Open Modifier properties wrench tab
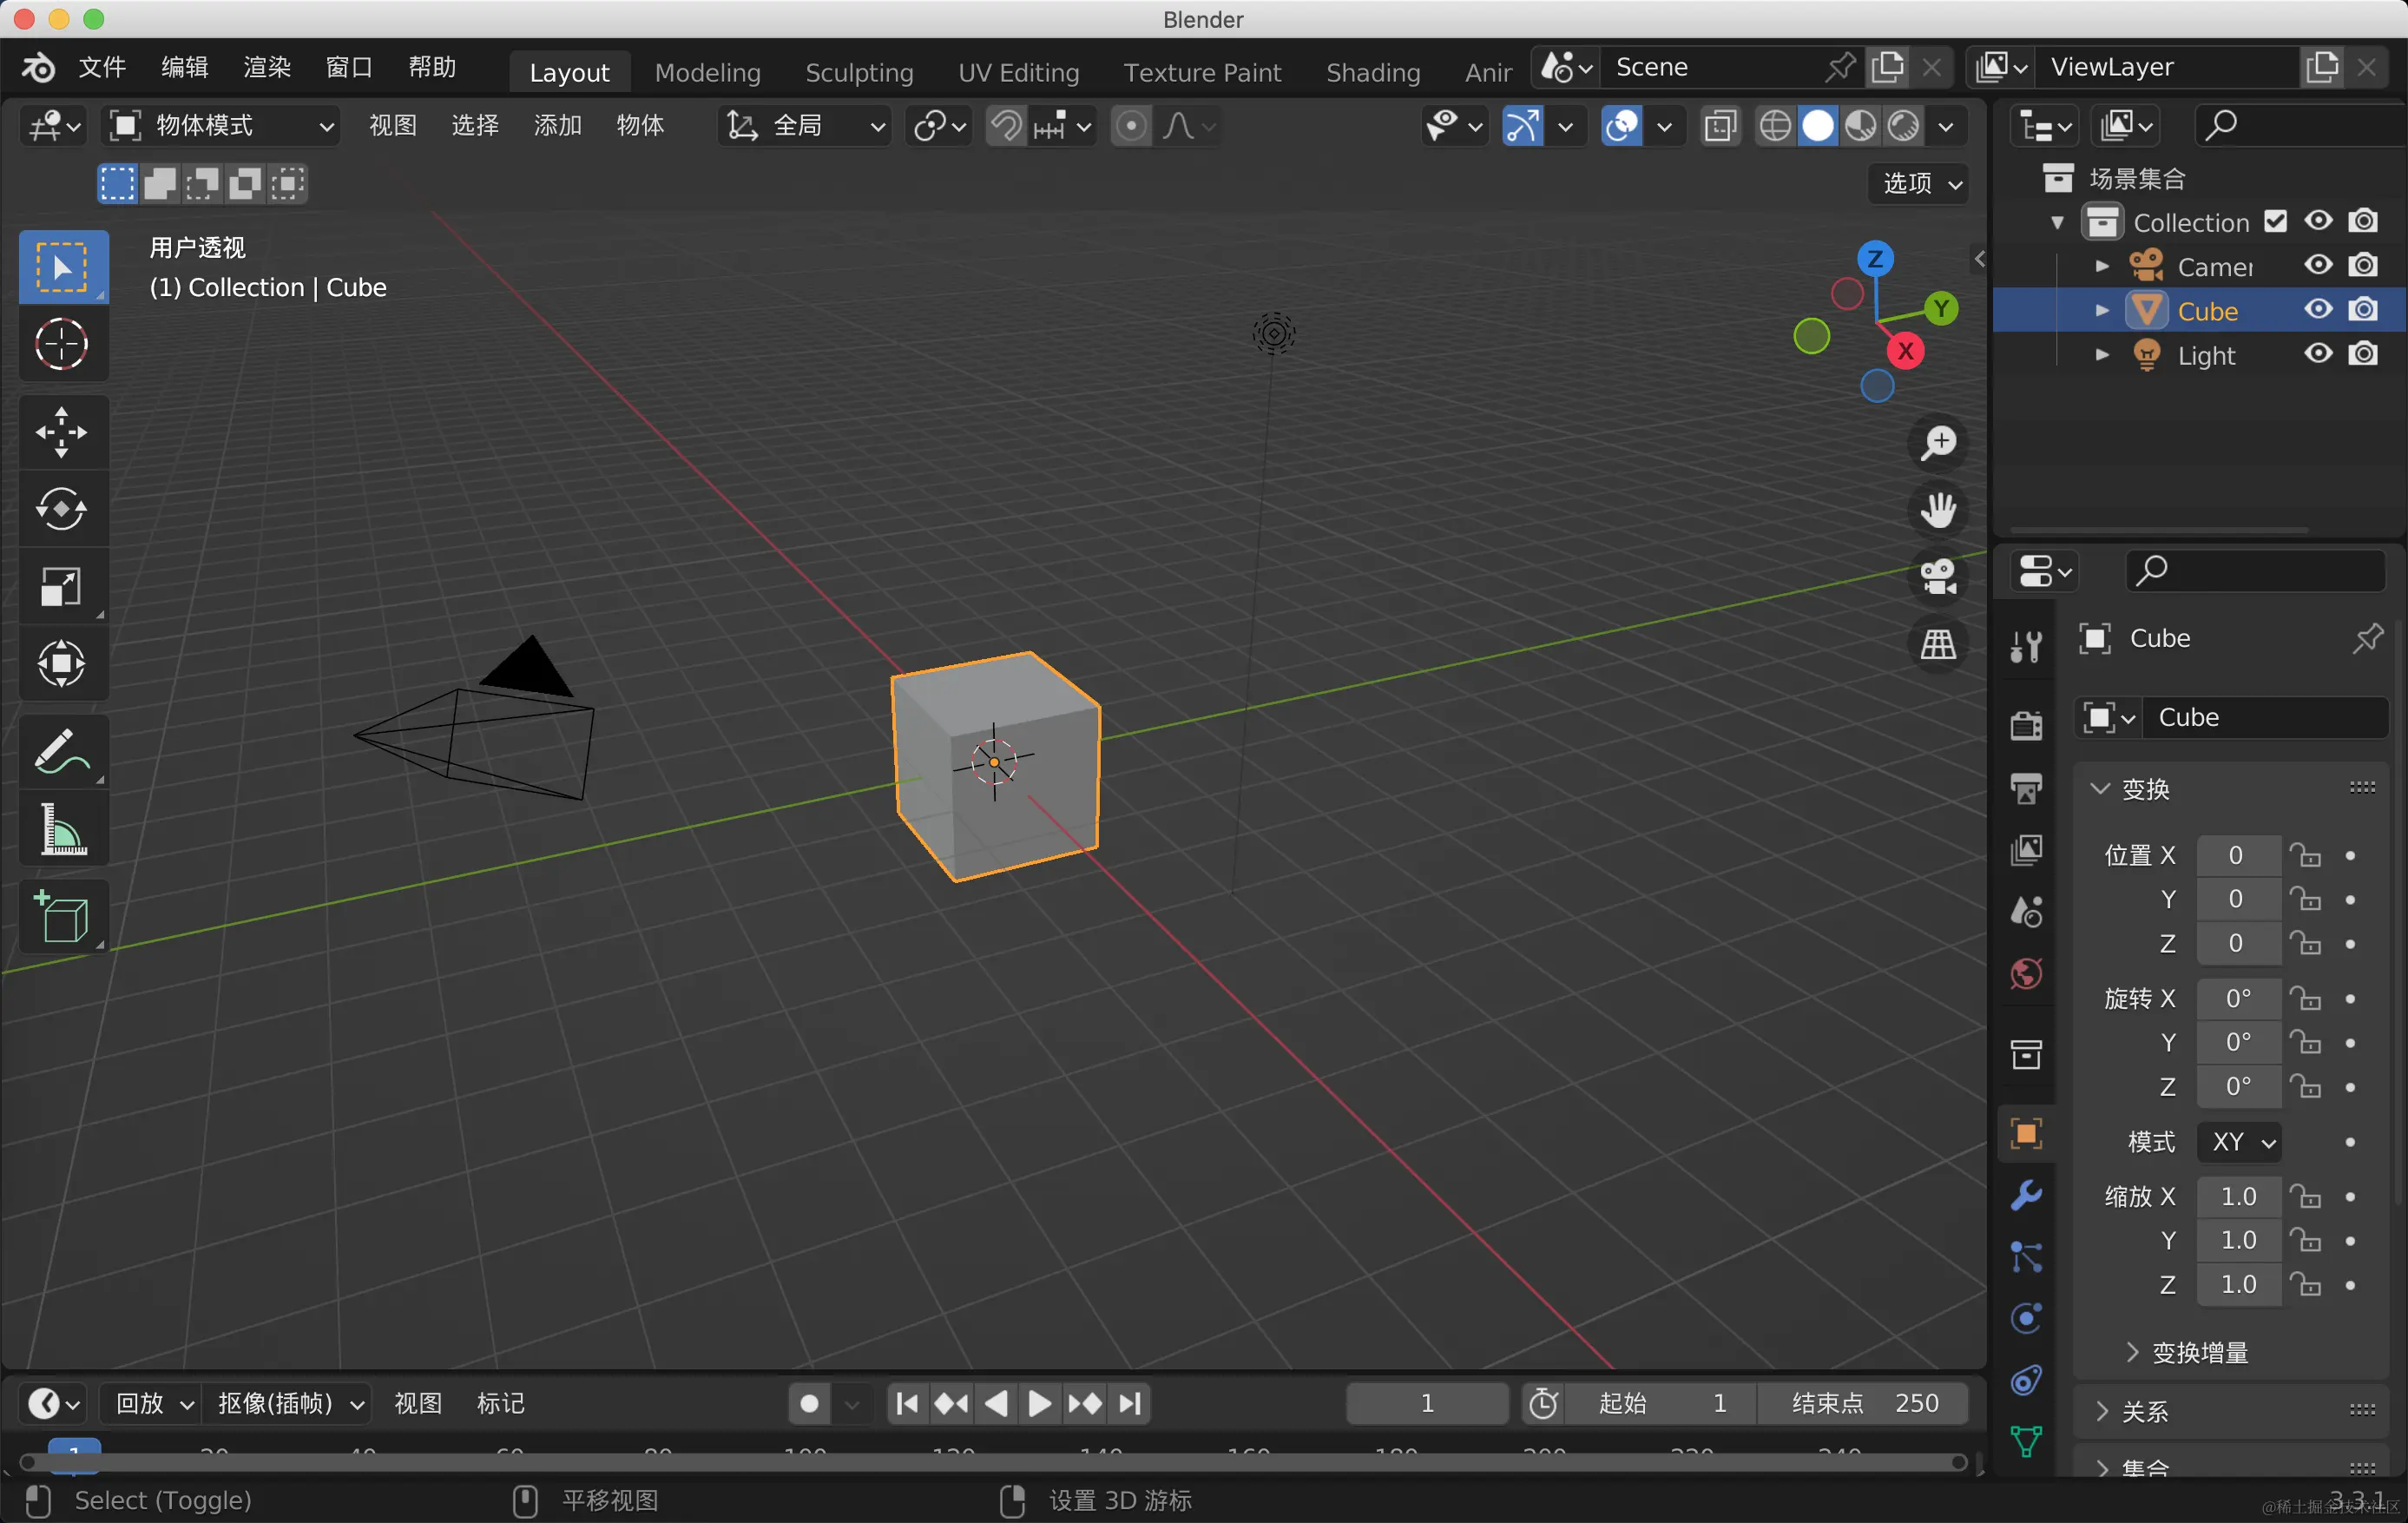This screenshot has width=2408, height=1523. [x=2026, y=1195]
